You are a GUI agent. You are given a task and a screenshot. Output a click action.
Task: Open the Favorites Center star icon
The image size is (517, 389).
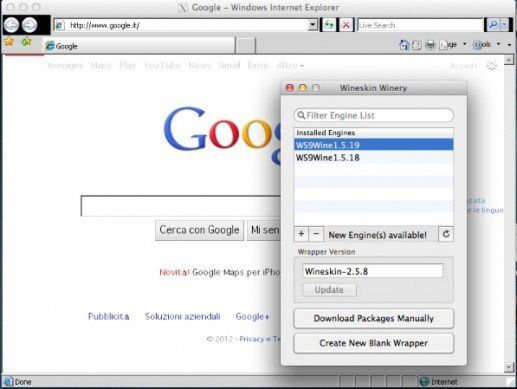point(9,41)
